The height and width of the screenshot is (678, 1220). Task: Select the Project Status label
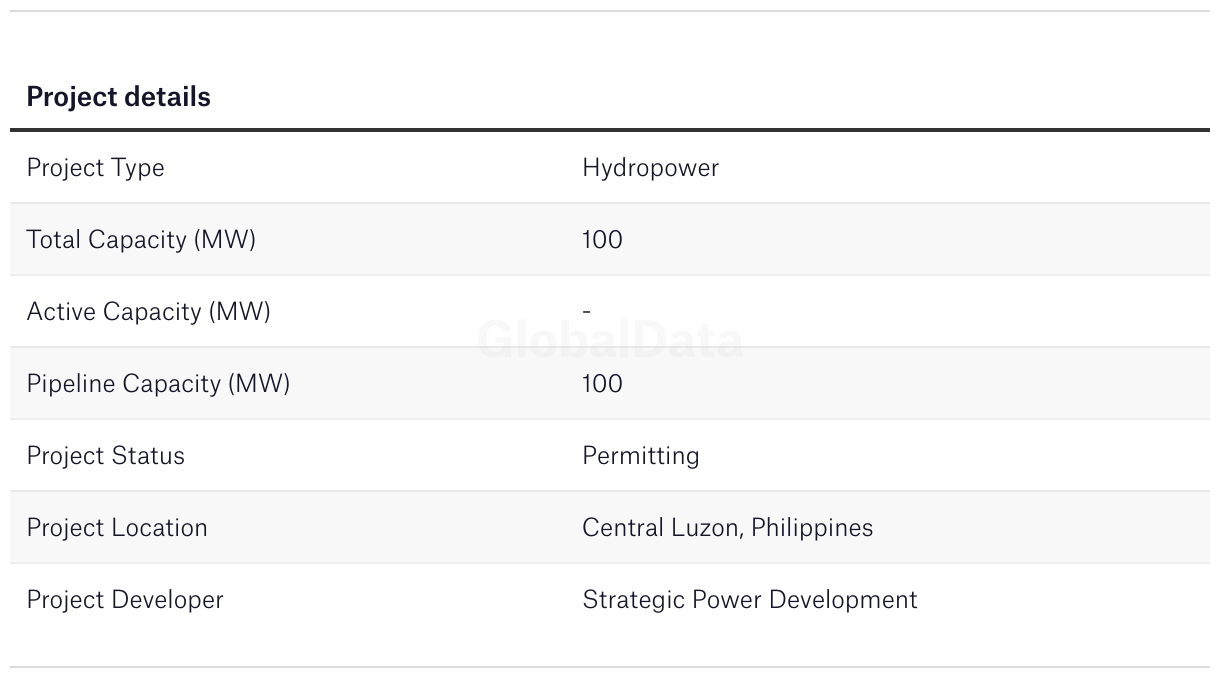pos(105,456)
